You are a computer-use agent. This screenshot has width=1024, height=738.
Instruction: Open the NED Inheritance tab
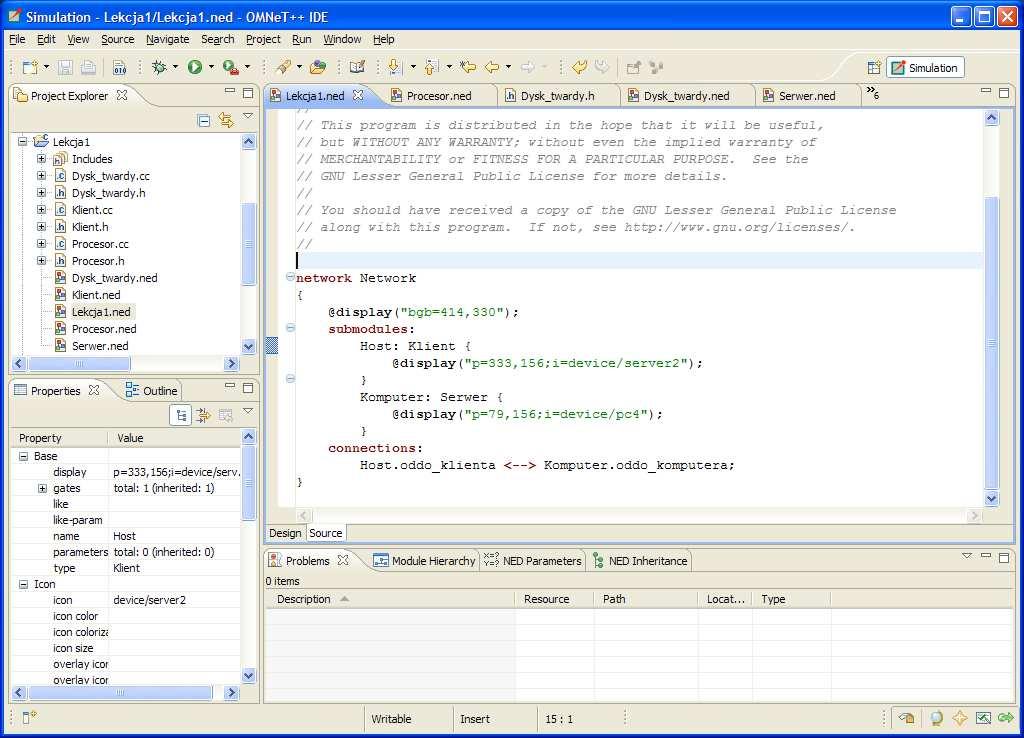(x=640, y=560)
